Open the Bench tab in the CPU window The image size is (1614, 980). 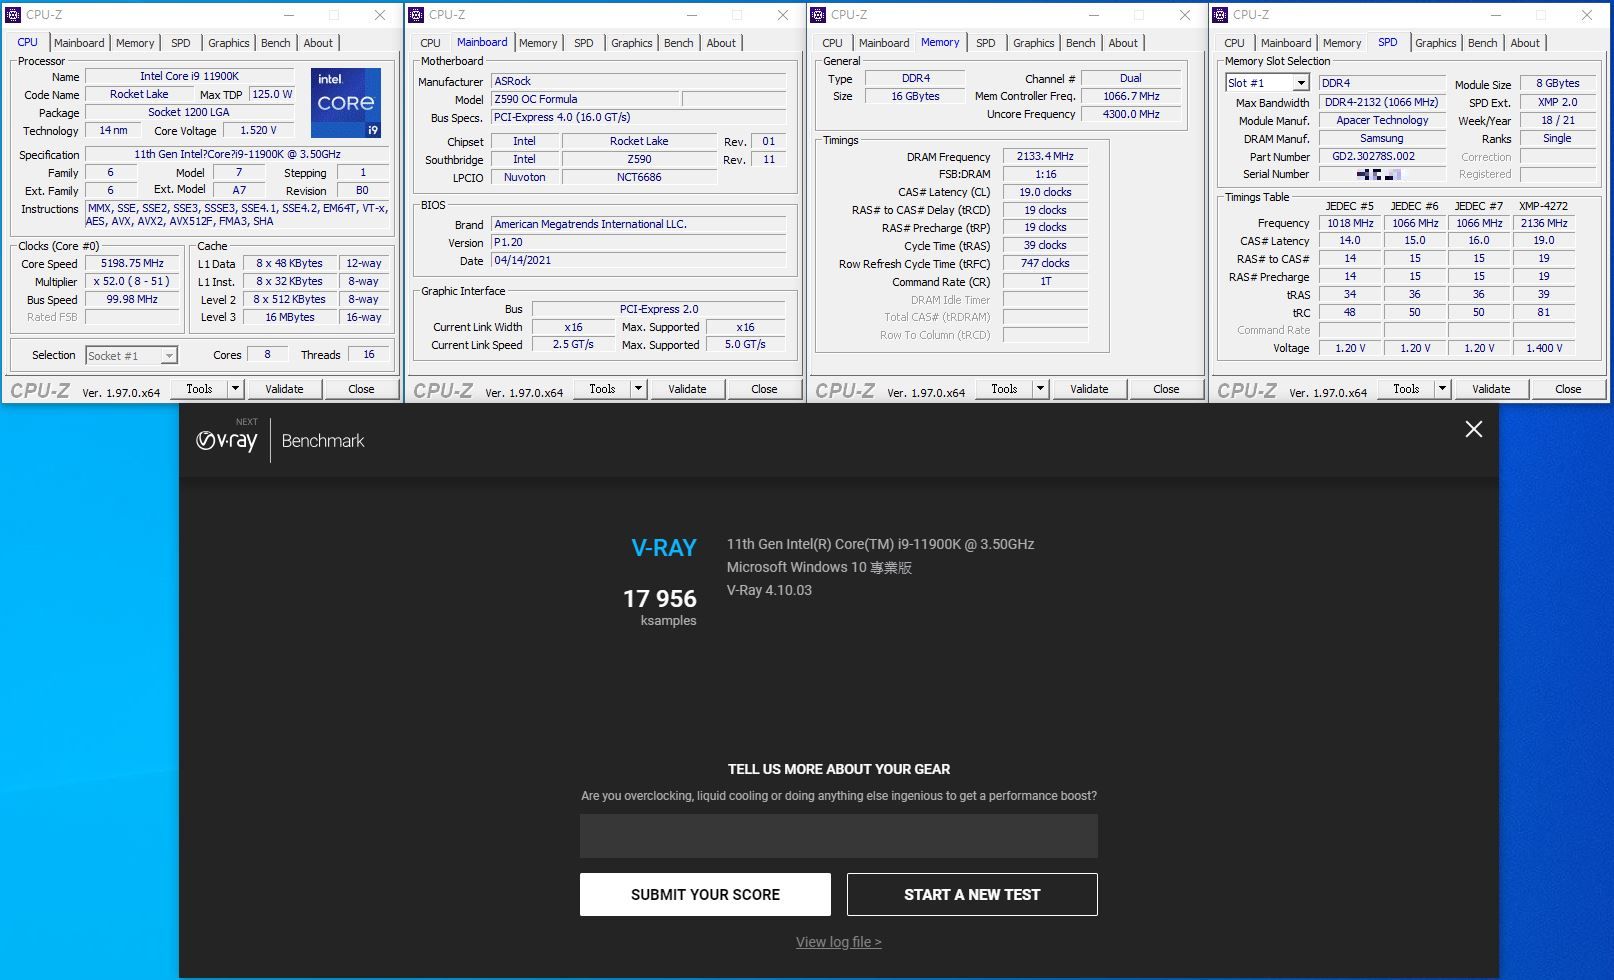[x=276, y=43]
